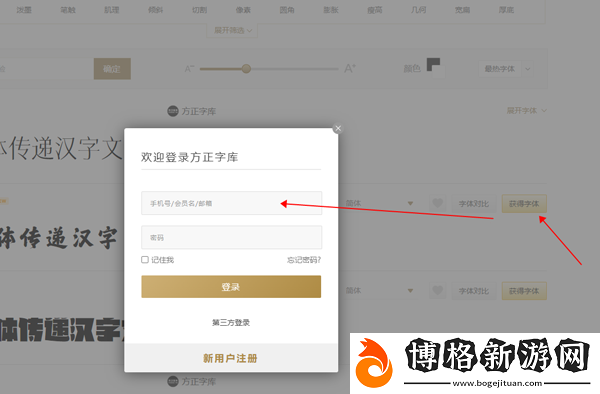Open the 忘记密码? link

pyautogui.click(x=304, y=260)
